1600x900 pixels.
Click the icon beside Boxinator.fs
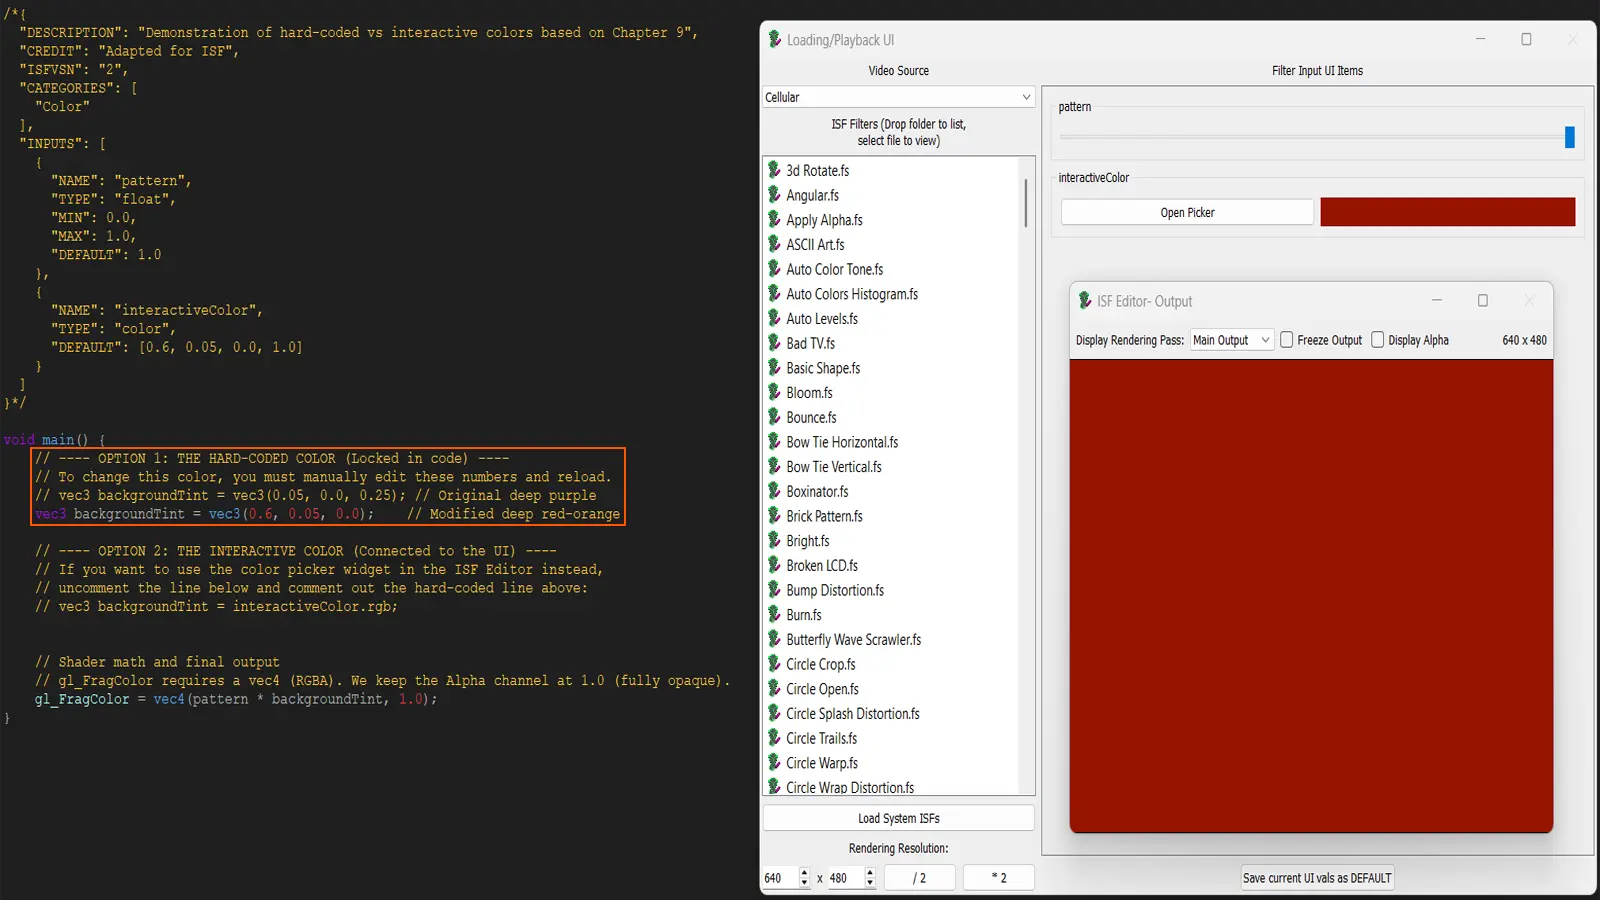coord(774,491)
